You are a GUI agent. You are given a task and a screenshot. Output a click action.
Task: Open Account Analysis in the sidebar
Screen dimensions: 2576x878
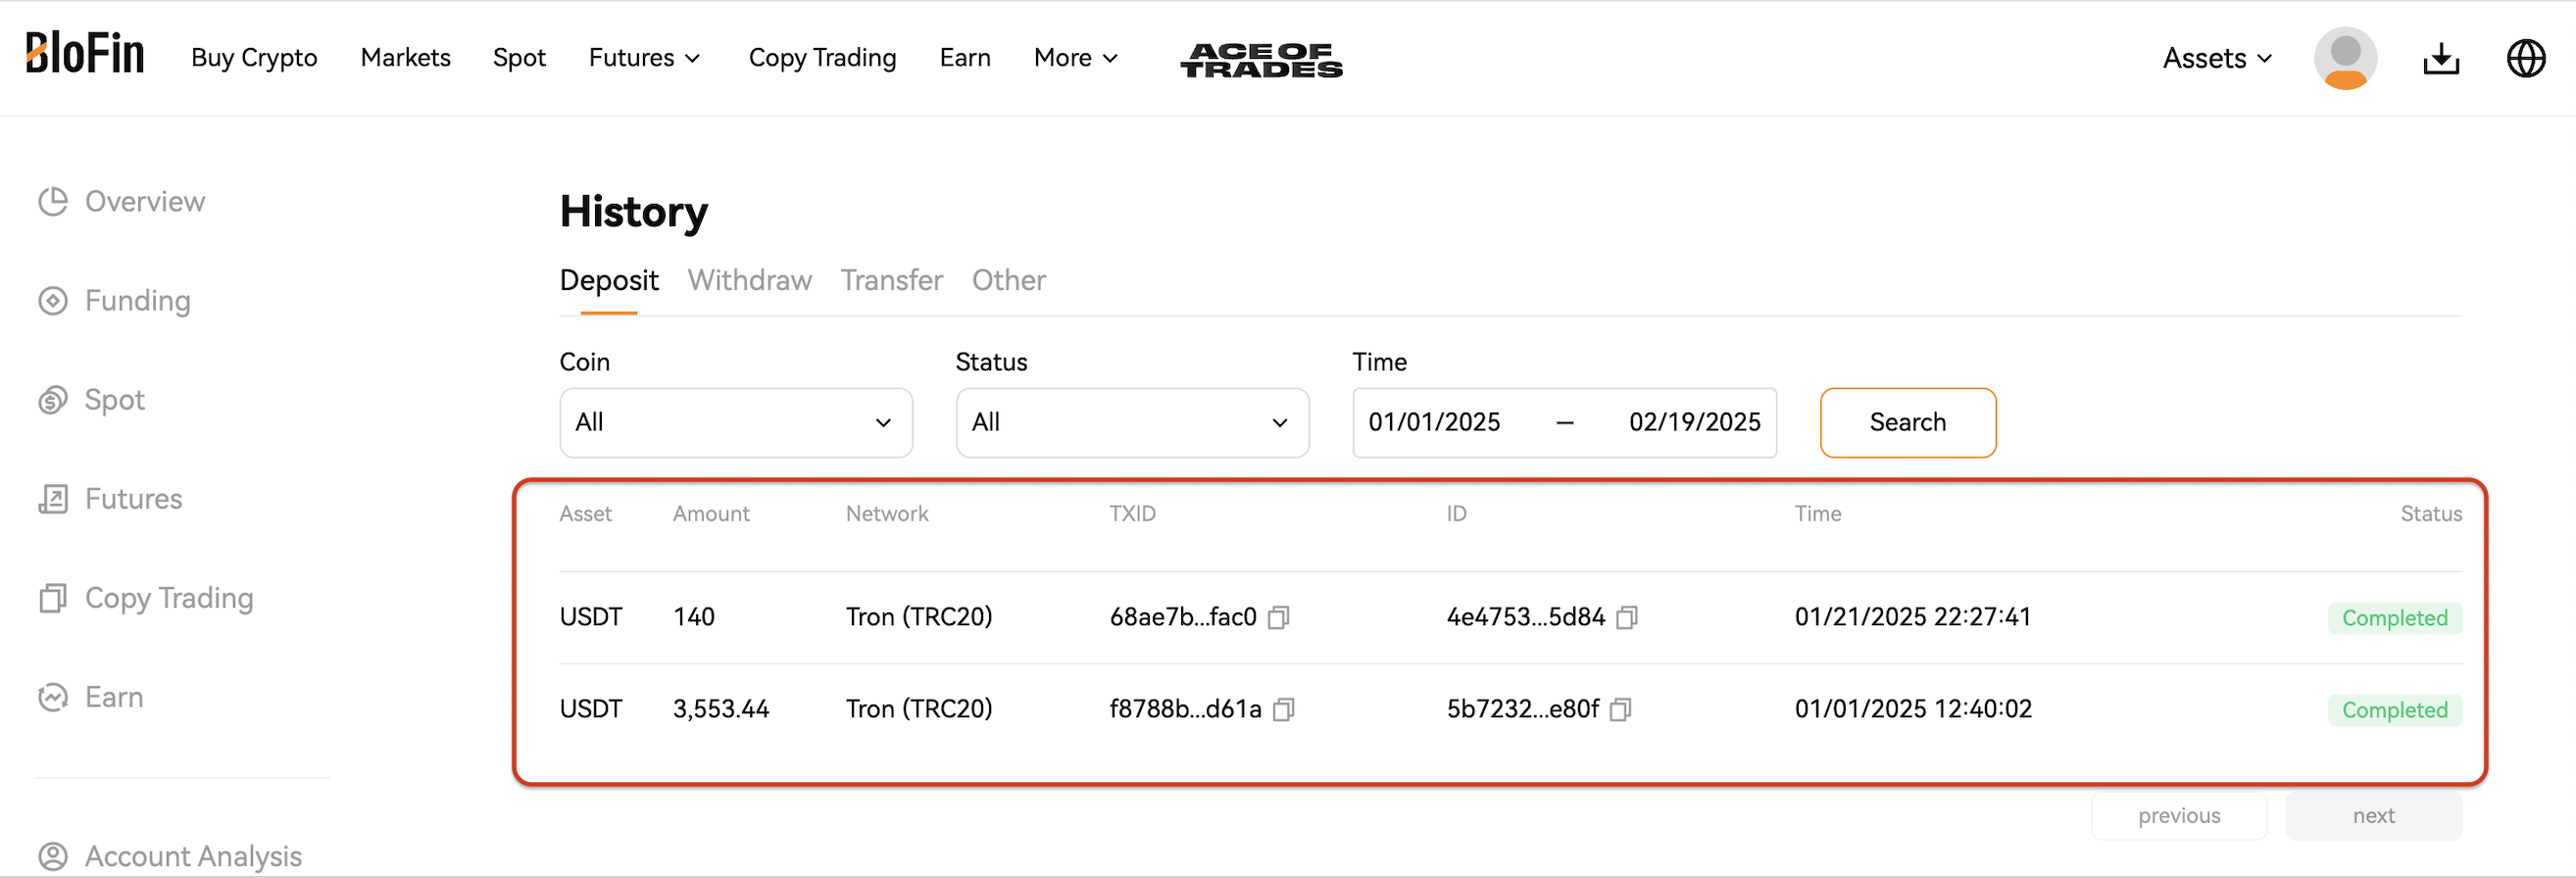(x=193, y=857)
